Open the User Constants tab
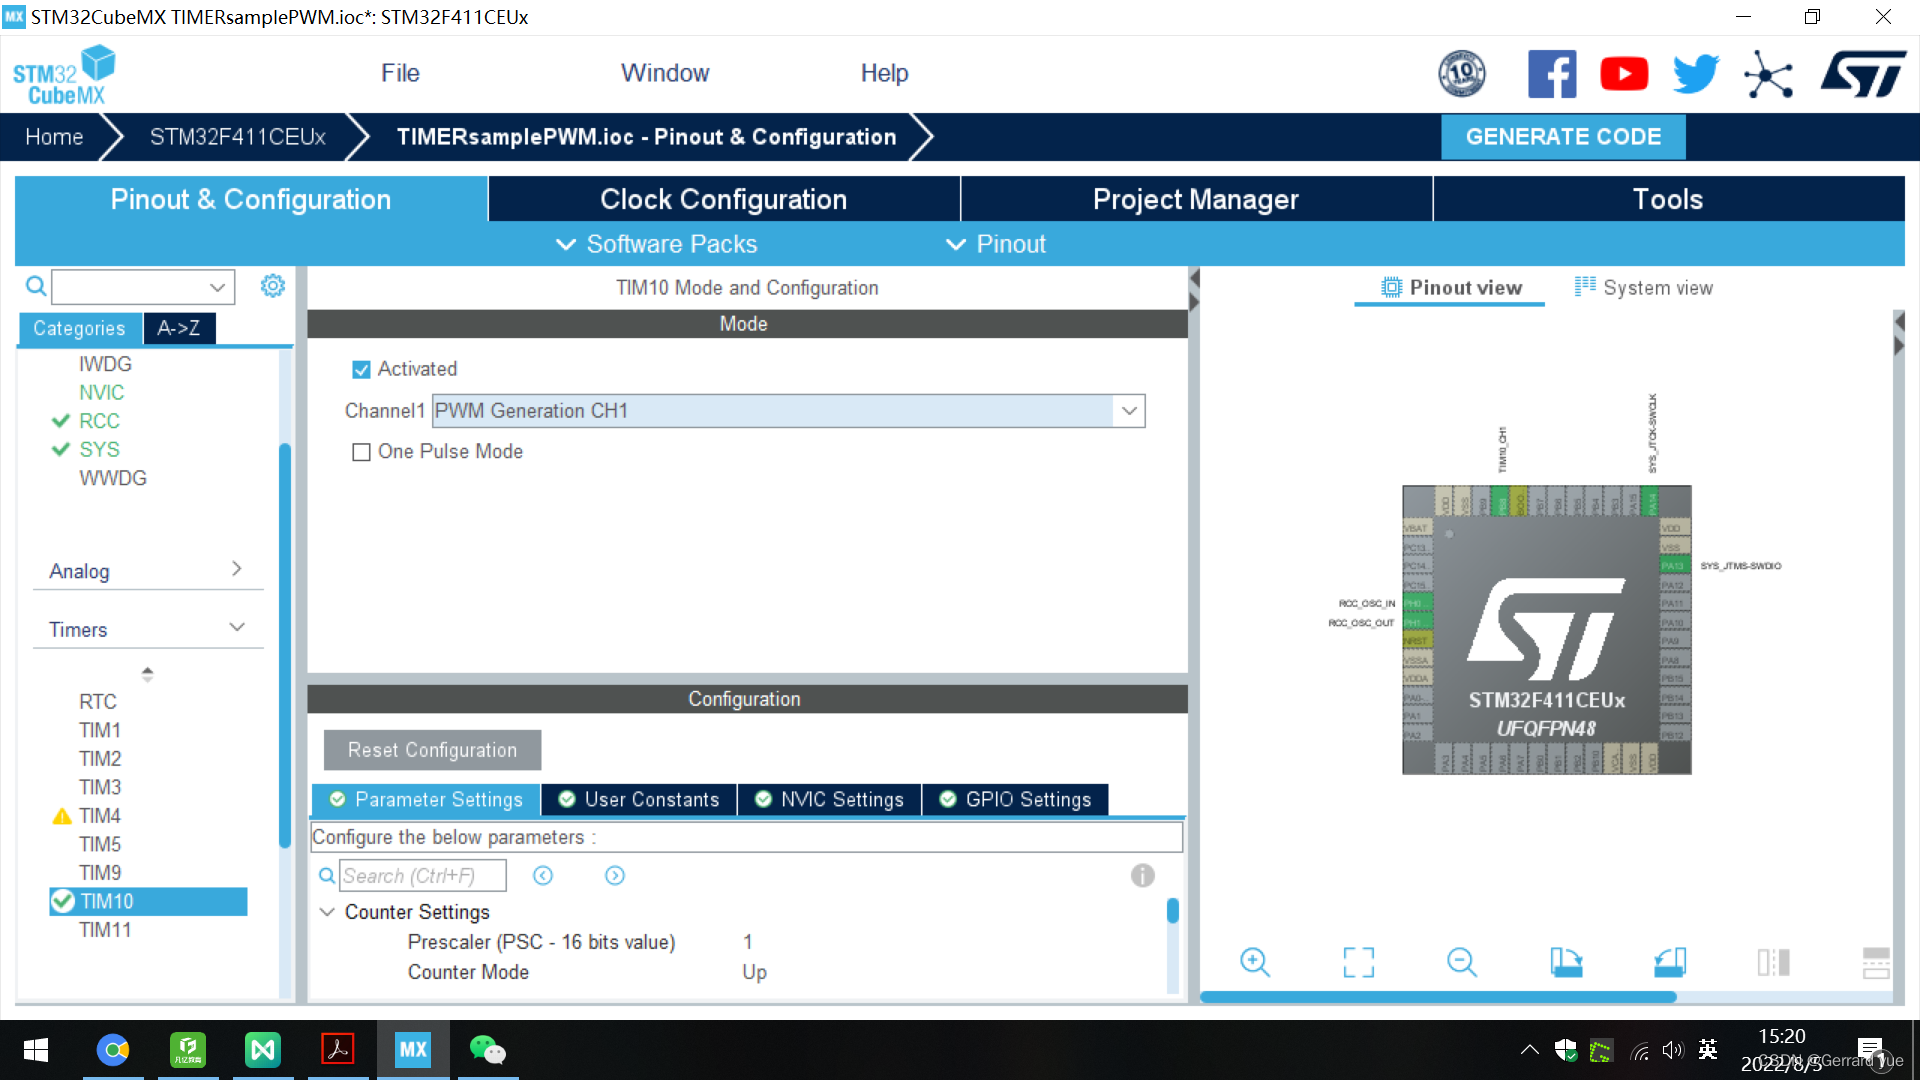The image size is (1920, 1080). [640, 800]
